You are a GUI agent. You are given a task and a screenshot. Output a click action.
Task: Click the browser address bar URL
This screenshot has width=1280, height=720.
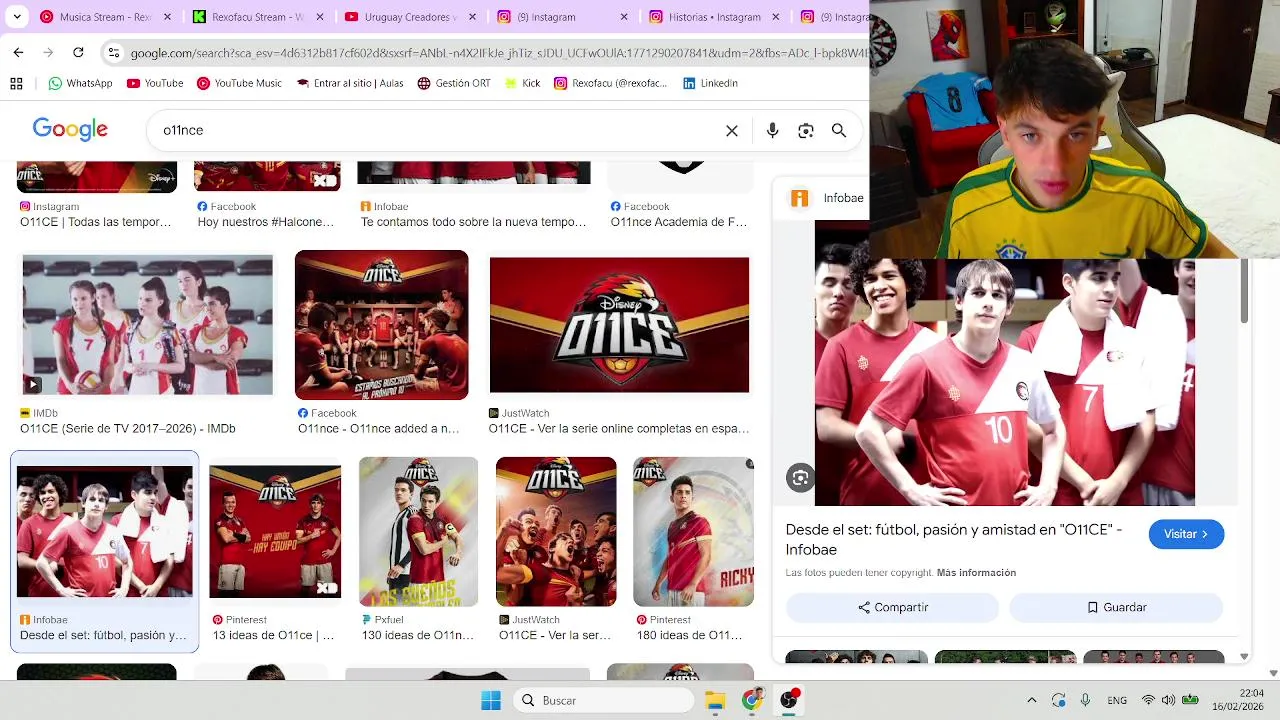498,53
